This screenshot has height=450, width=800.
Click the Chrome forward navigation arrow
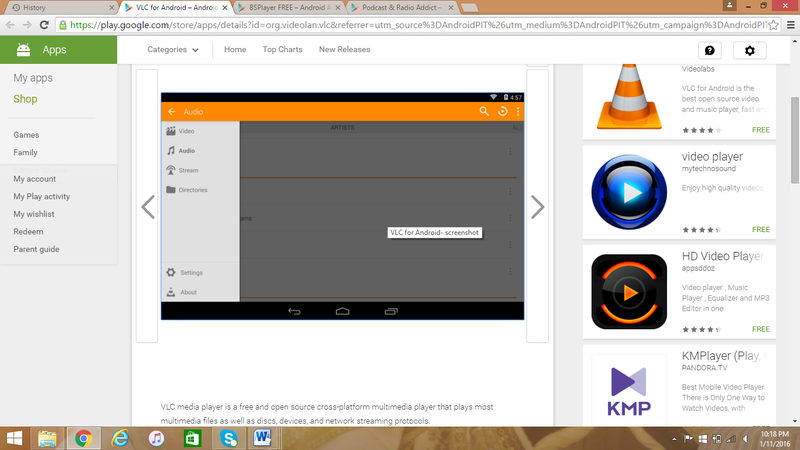coord(27,24)
